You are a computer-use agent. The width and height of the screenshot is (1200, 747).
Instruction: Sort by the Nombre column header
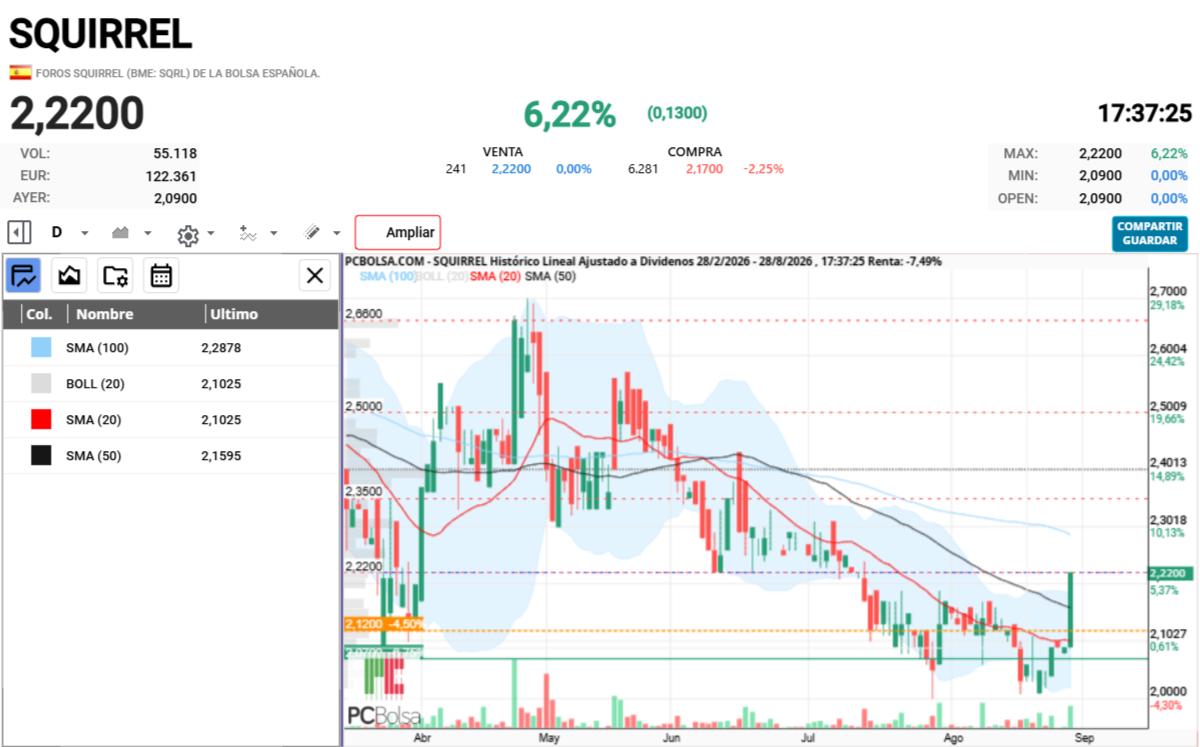tap(104, 314)
